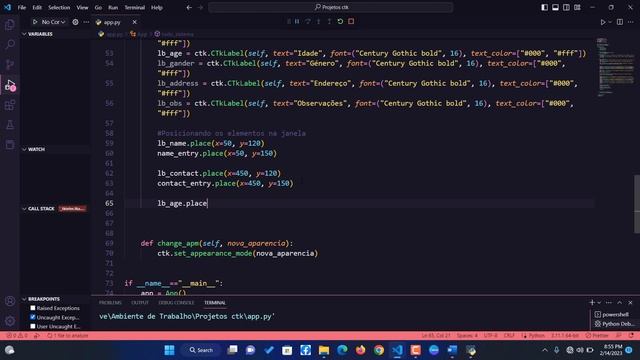Toggle Uncaught Exceptions breakpoint checkbox
640x360 pixels.
pos(33,317)
